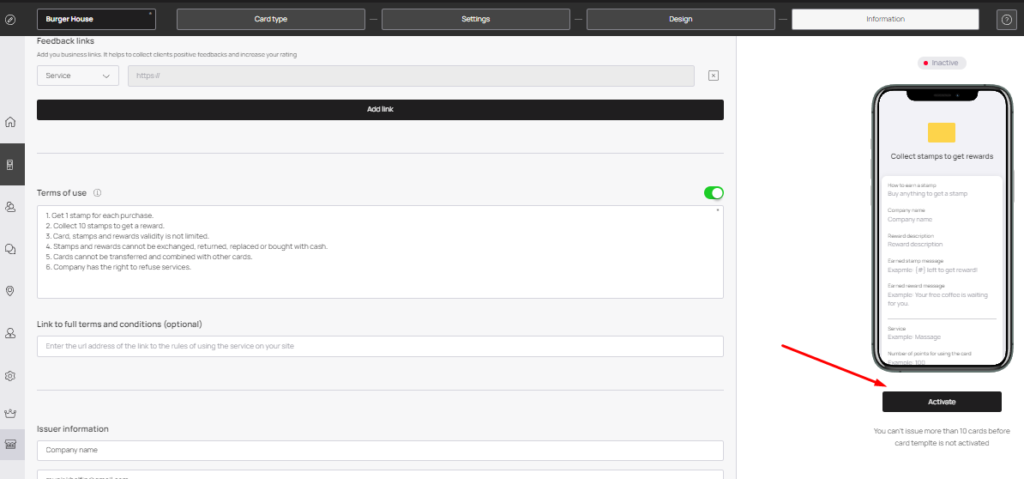The width and height of the screenshot is (1024, 479).
Task: Select the cards icon in sidebar
Action: click(x=10, y=165)
